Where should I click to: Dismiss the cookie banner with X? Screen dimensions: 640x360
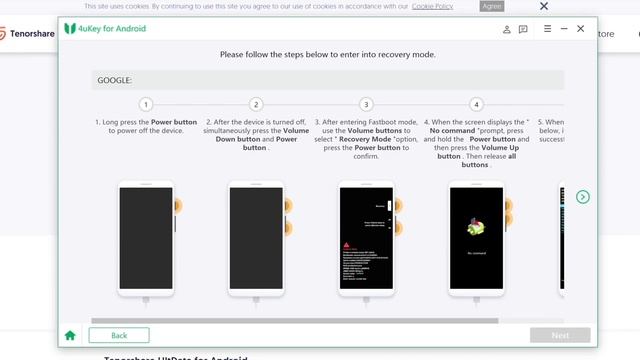pos(544,6)
